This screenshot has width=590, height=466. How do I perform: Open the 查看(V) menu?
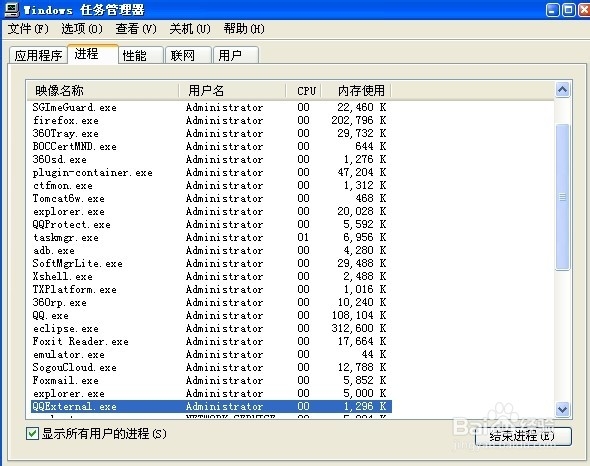(x=136, y=29)
